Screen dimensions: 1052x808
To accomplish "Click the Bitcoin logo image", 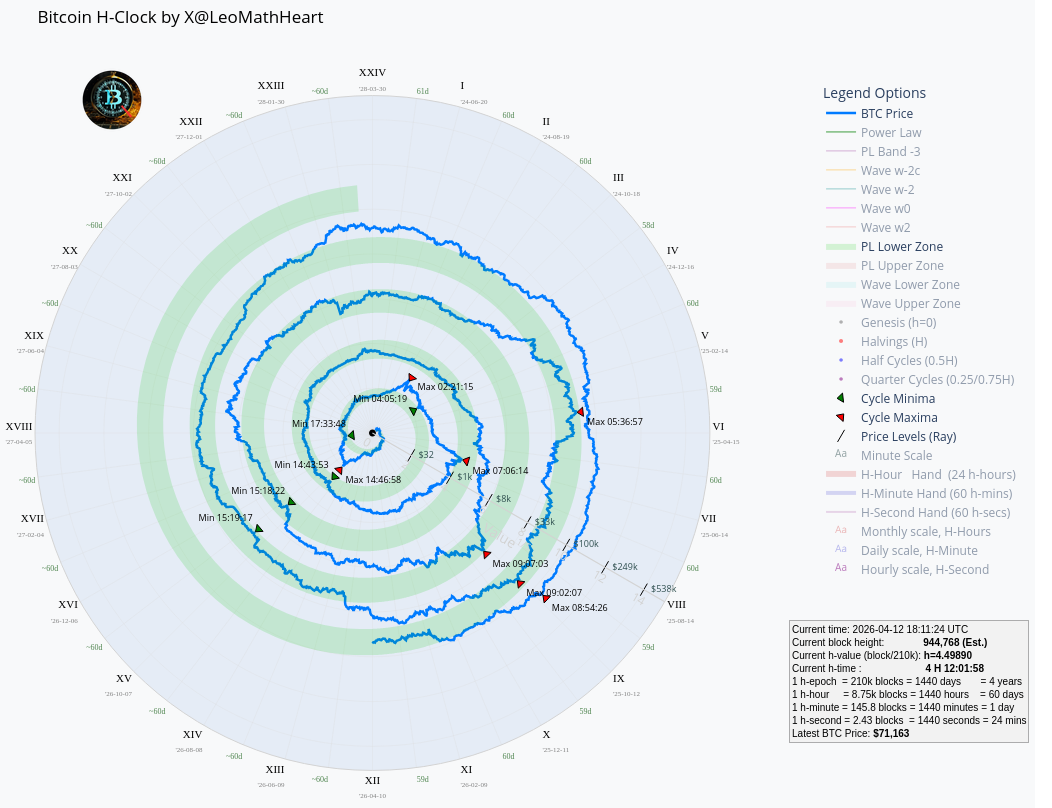I will (112, 99).
